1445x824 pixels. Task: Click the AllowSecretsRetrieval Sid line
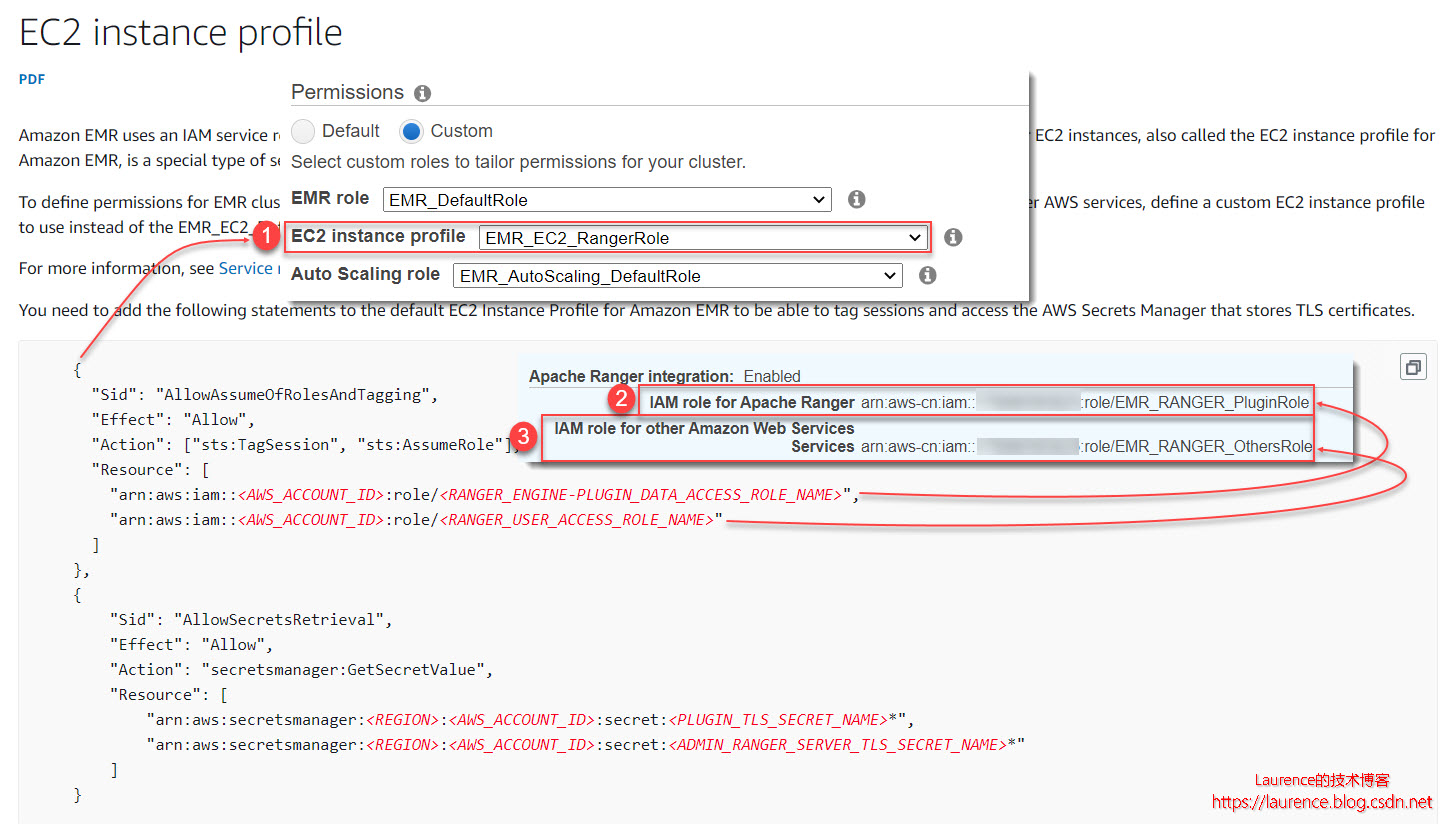(x=251, y=619)
